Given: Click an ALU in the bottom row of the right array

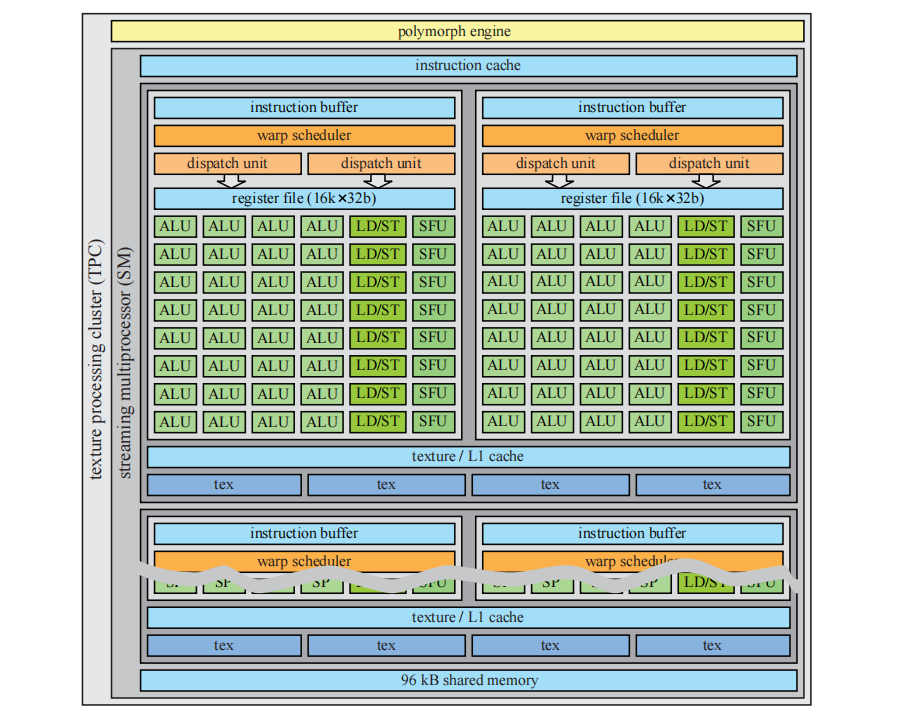Looking at the screenshot, I should point(551,421).
